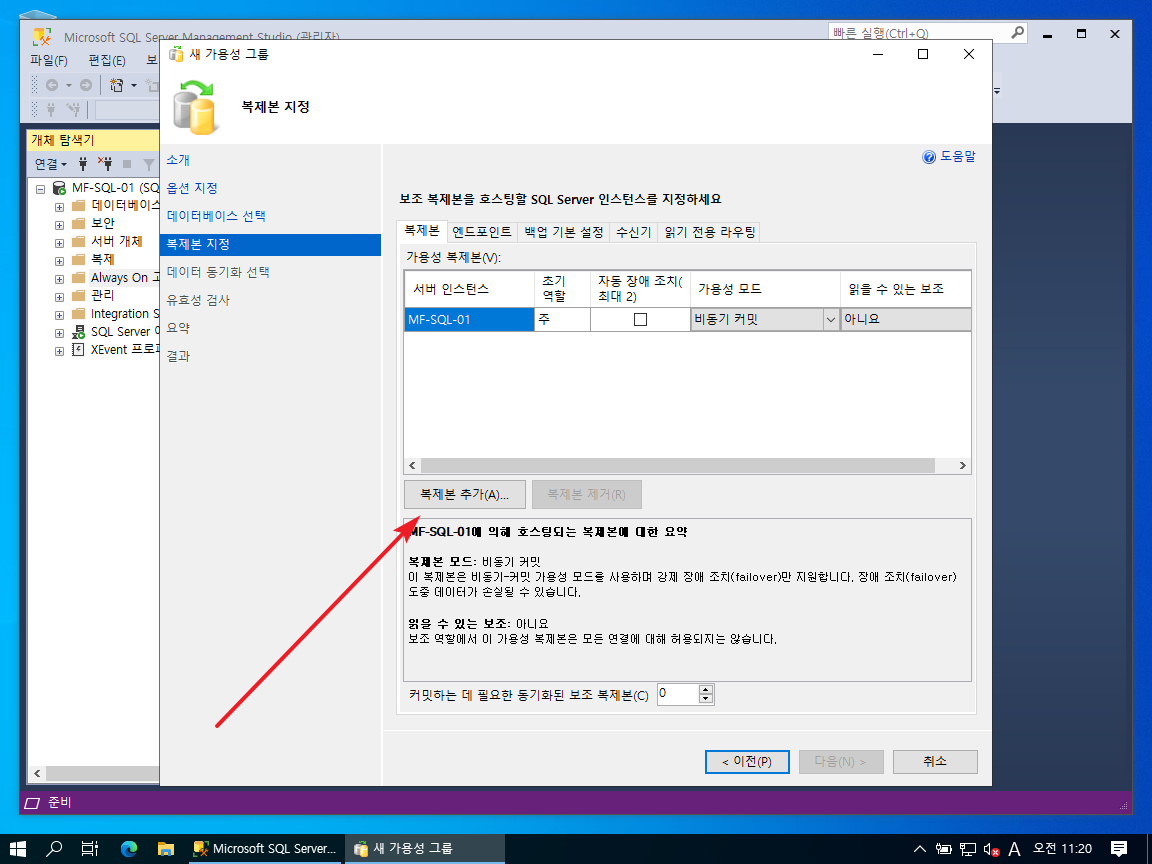Click the 취소 cancel button
The height and width of the screenshot is (864, 1152).
(x=935, y=762)
